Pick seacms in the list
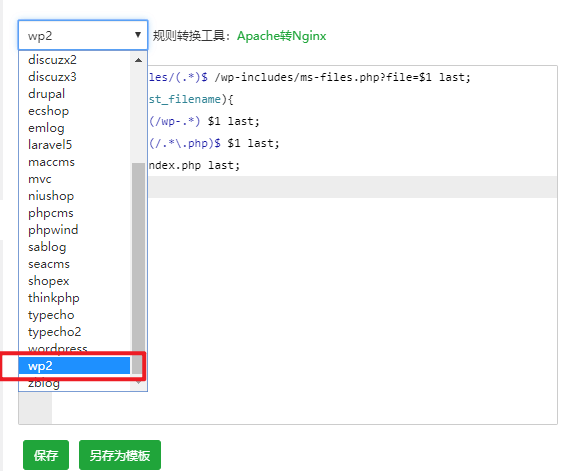Viewport: 587px width, 471px height. 75,264
